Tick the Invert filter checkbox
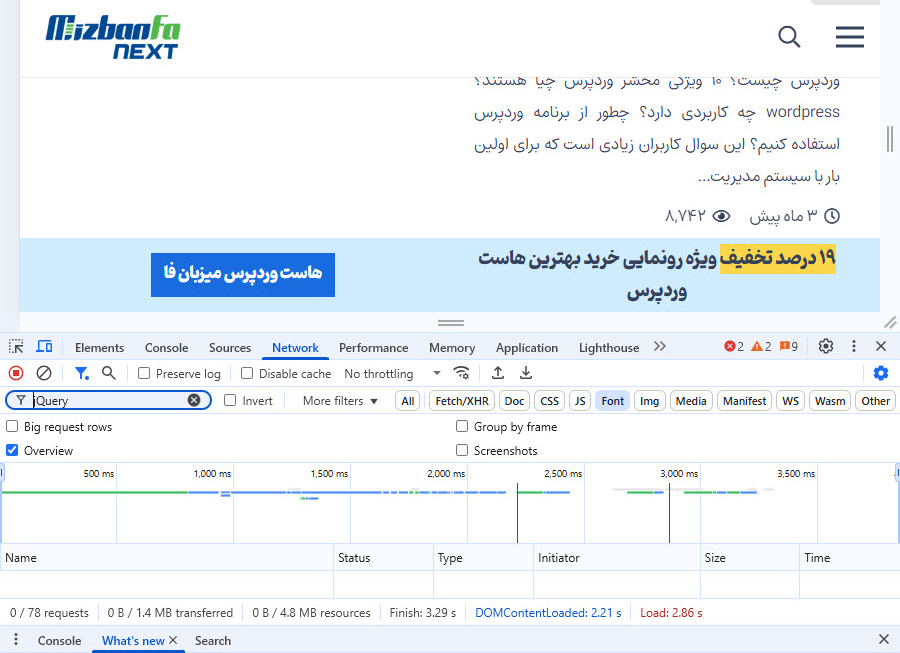Screen dimensions: 900x653 click(230, 401)
